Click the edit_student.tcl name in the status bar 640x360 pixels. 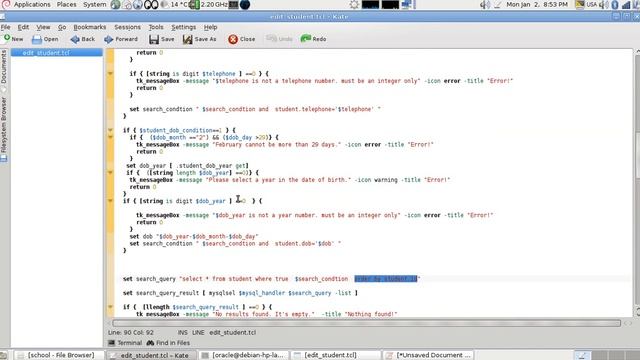point(232,333)
